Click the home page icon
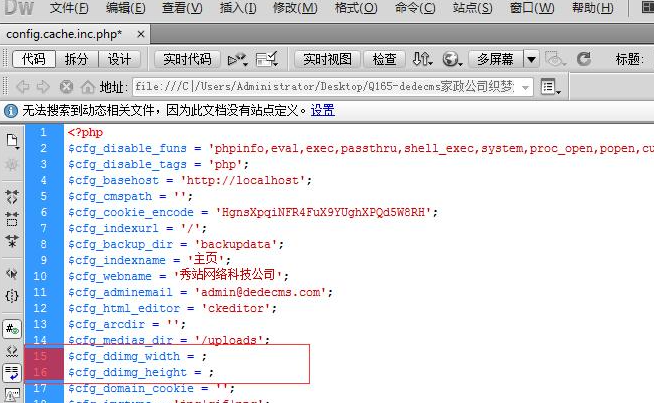 tap(88, 87)
